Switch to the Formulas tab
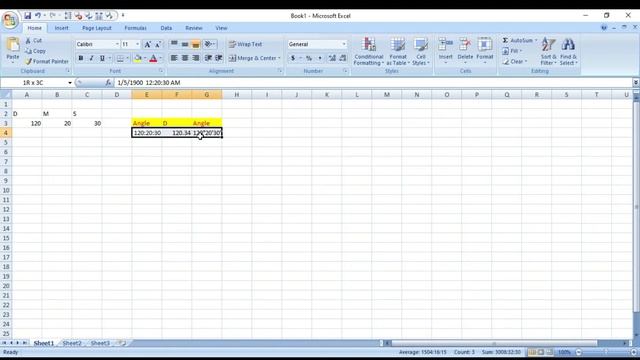The height and width of the screenshot is (360, 640). (136, 28)
